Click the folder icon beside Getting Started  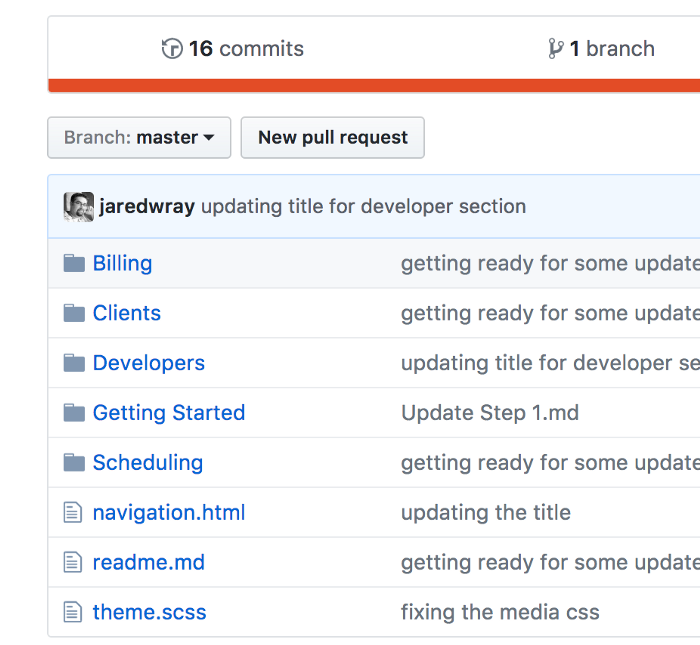pos(74,413)
